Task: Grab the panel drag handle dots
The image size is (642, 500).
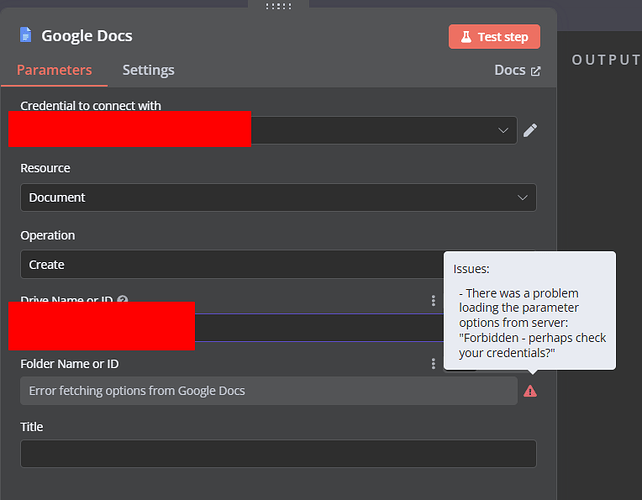Action: pos(278,6)
